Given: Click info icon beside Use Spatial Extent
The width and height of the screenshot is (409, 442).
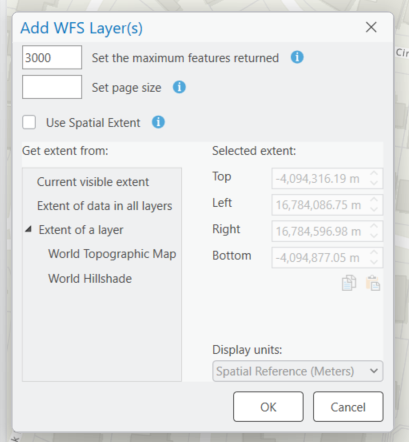Looking at the screenshot, I should pyautogui.click(x=158, y=122).
